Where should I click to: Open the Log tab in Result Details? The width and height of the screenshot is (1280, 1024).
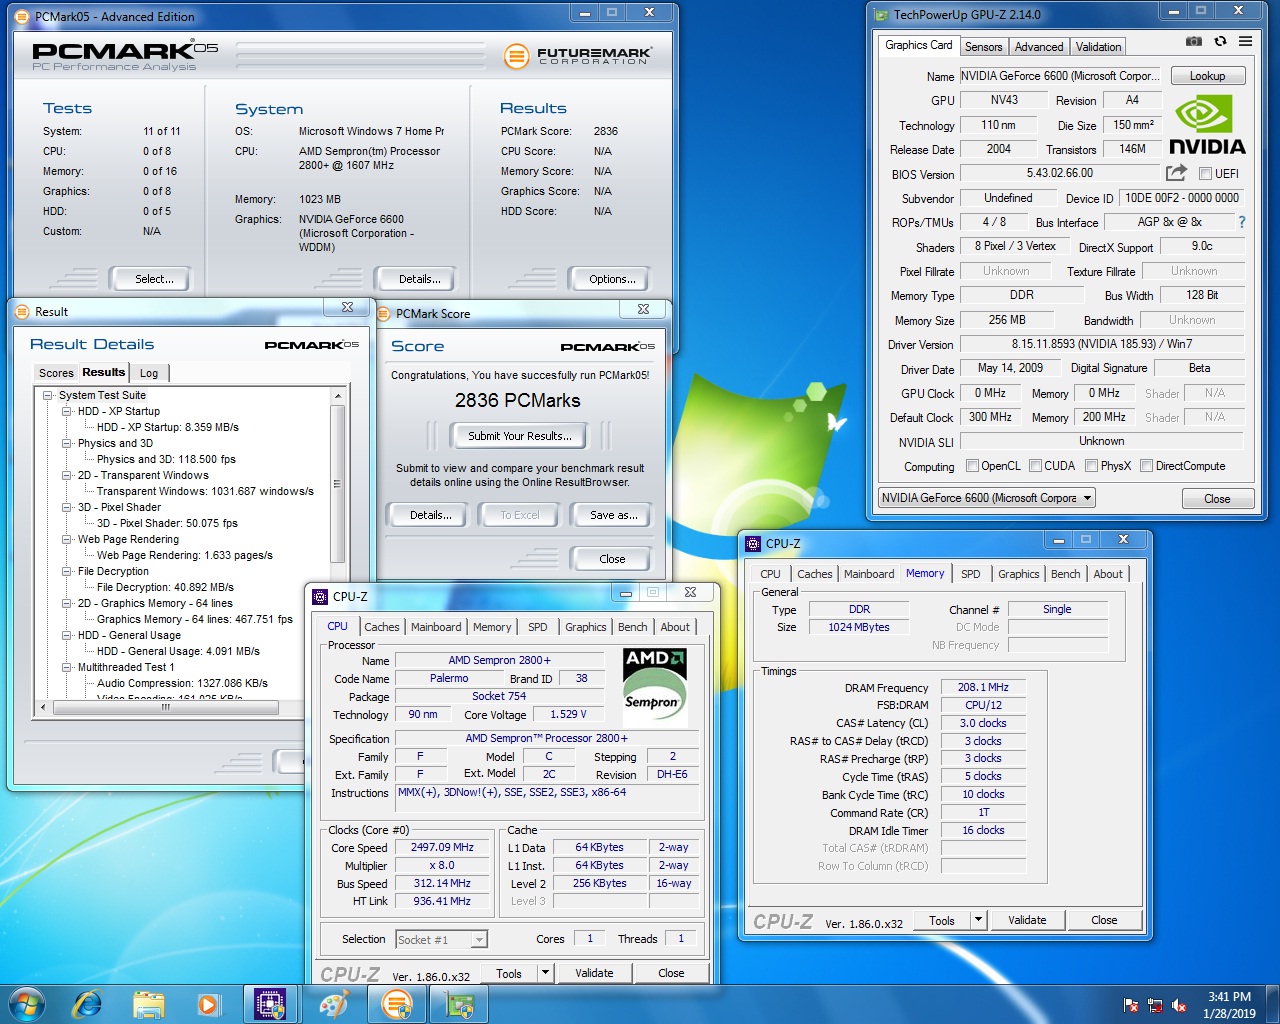[x=149, y=373]
